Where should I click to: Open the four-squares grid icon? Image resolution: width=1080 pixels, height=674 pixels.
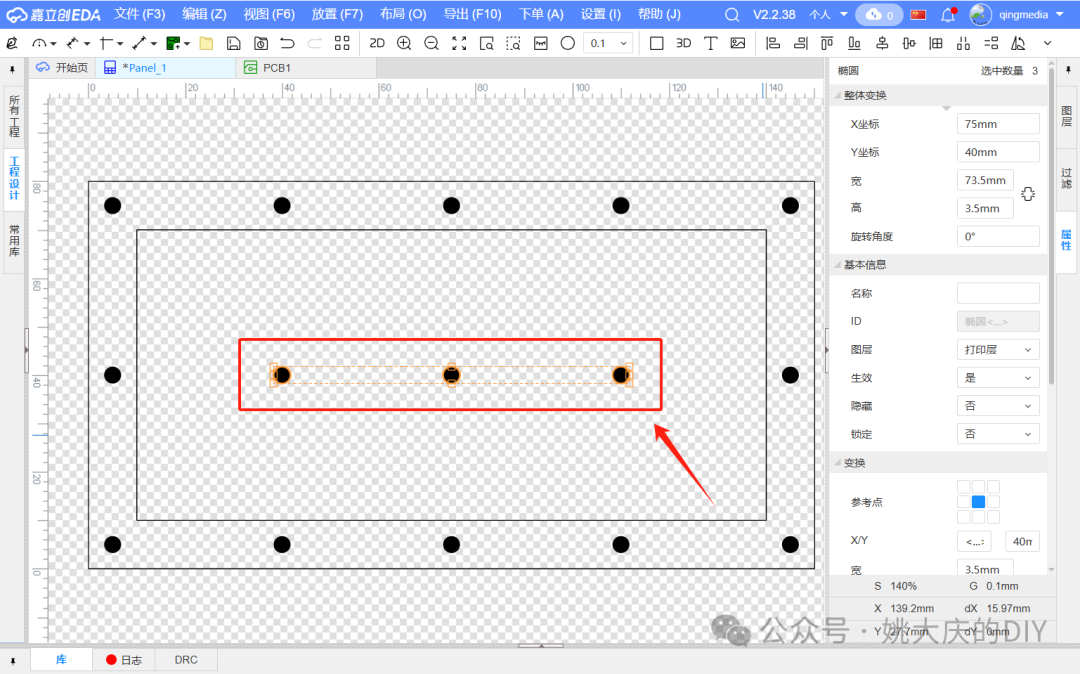coord(342,43)
